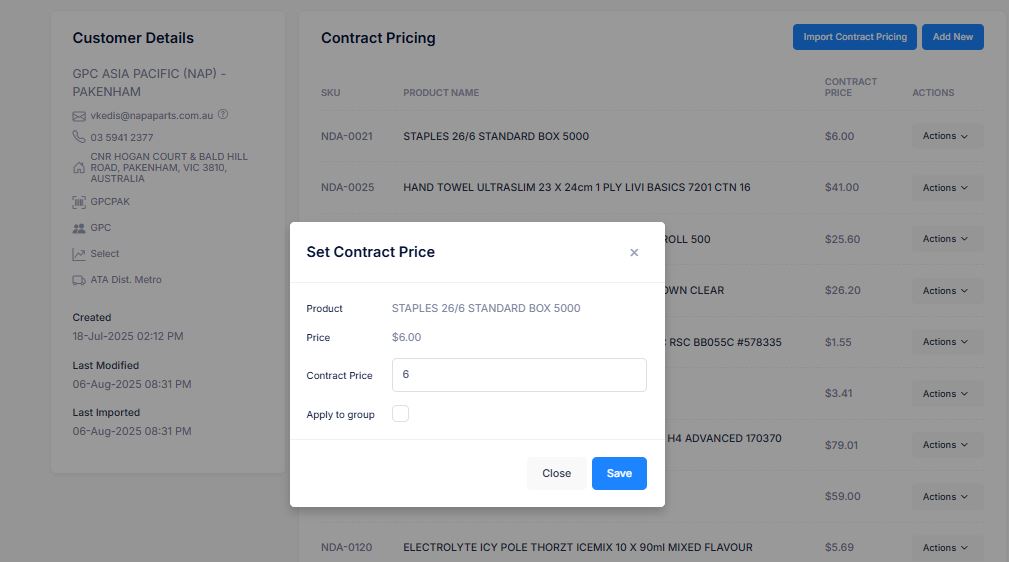Image resolution: width=1009 pixels, height=562 pixels.
Task: Click Import Contract Pricing button
Action: click(x=855, y=37)
